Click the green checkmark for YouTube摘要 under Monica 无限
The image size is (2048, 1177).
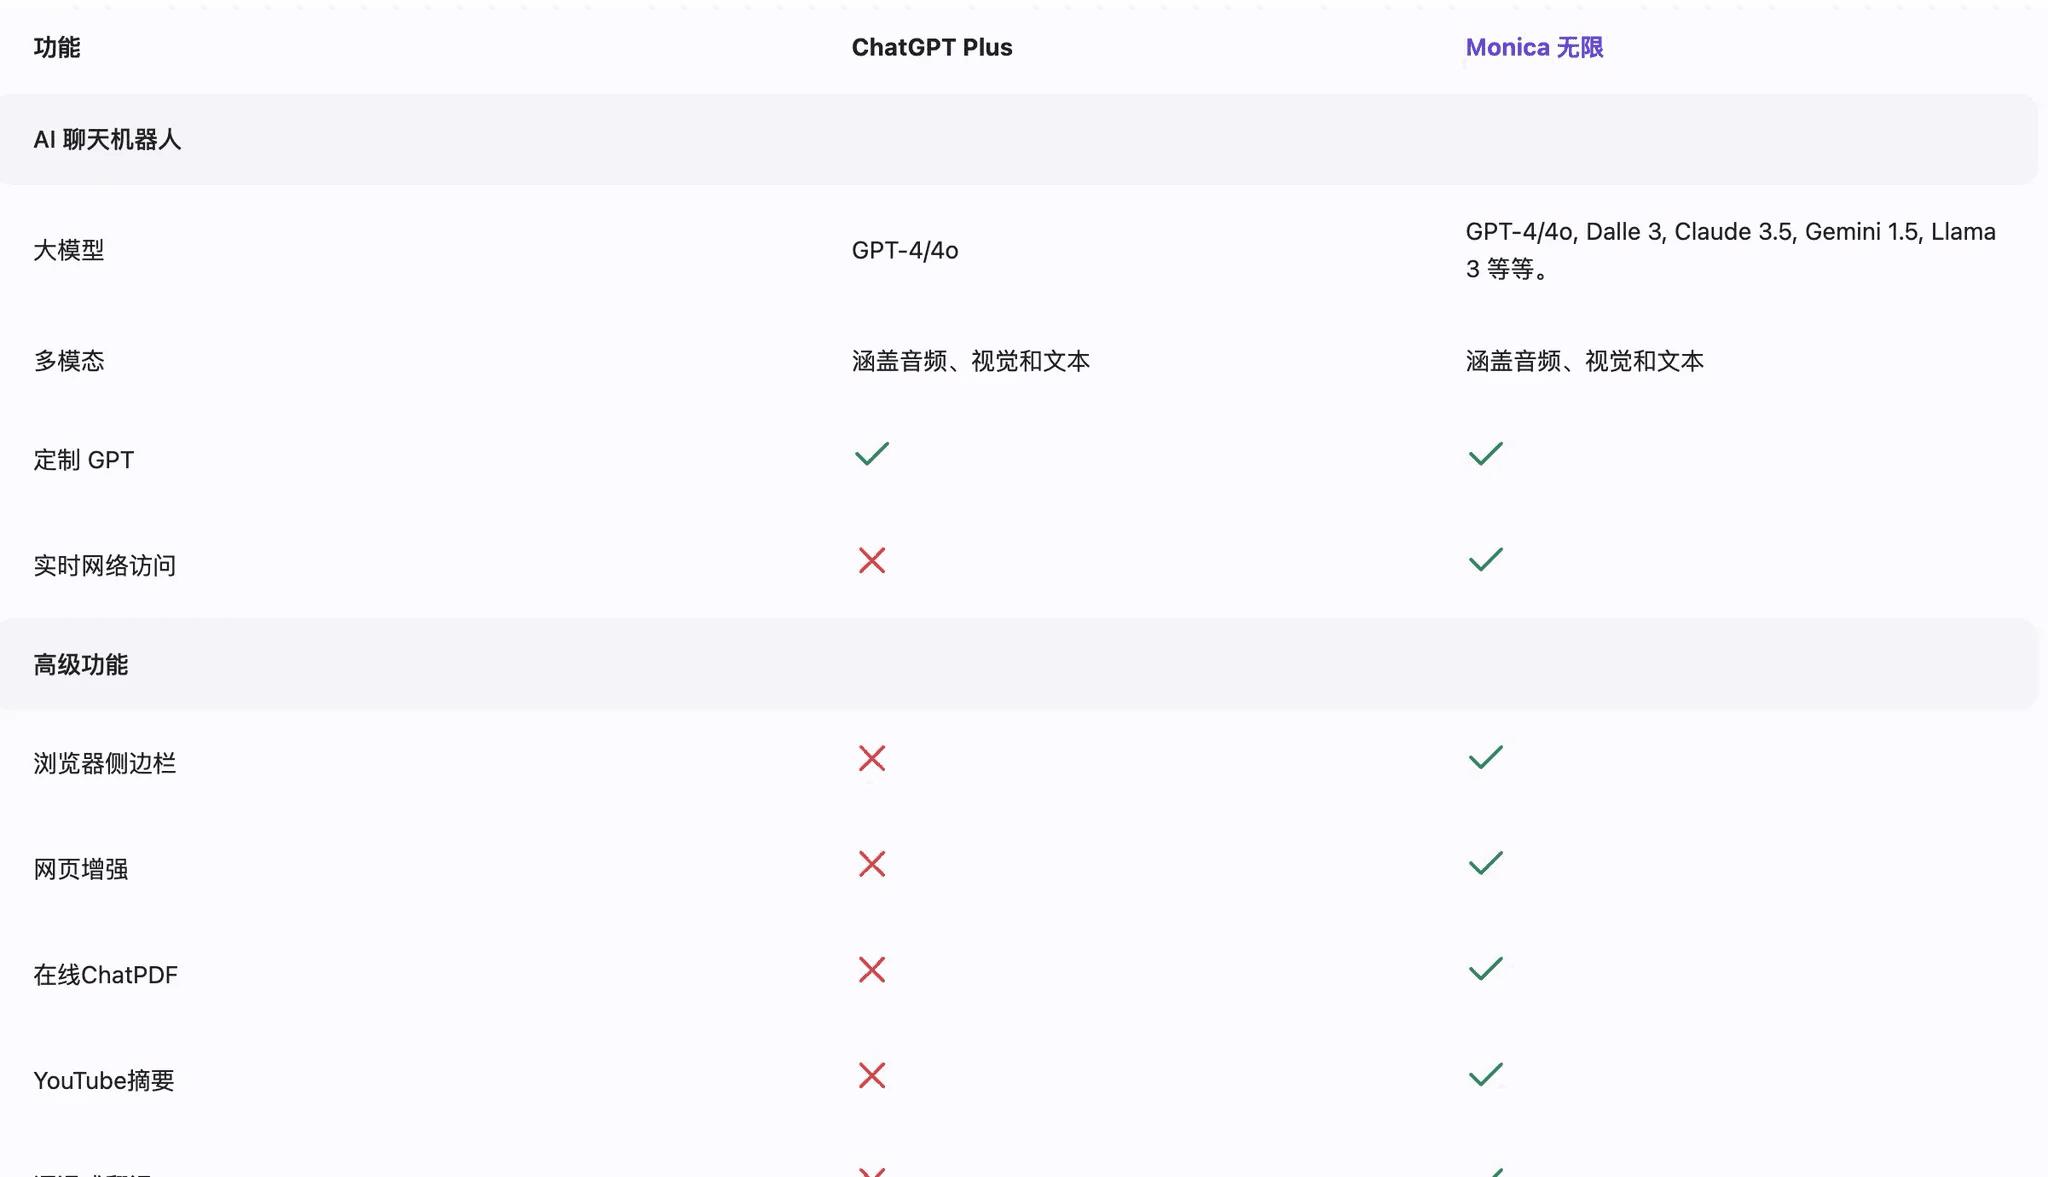pos(1485,1075)
